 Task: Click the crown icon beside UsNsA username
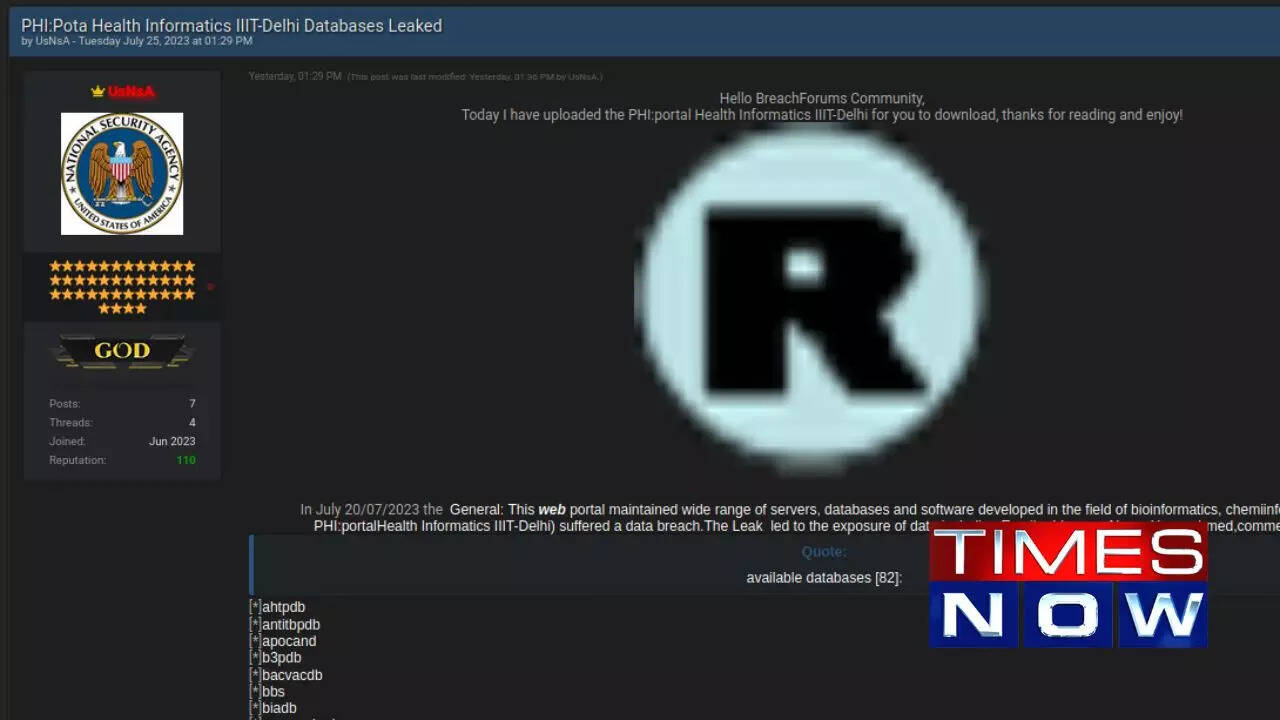tap(97, 91)
